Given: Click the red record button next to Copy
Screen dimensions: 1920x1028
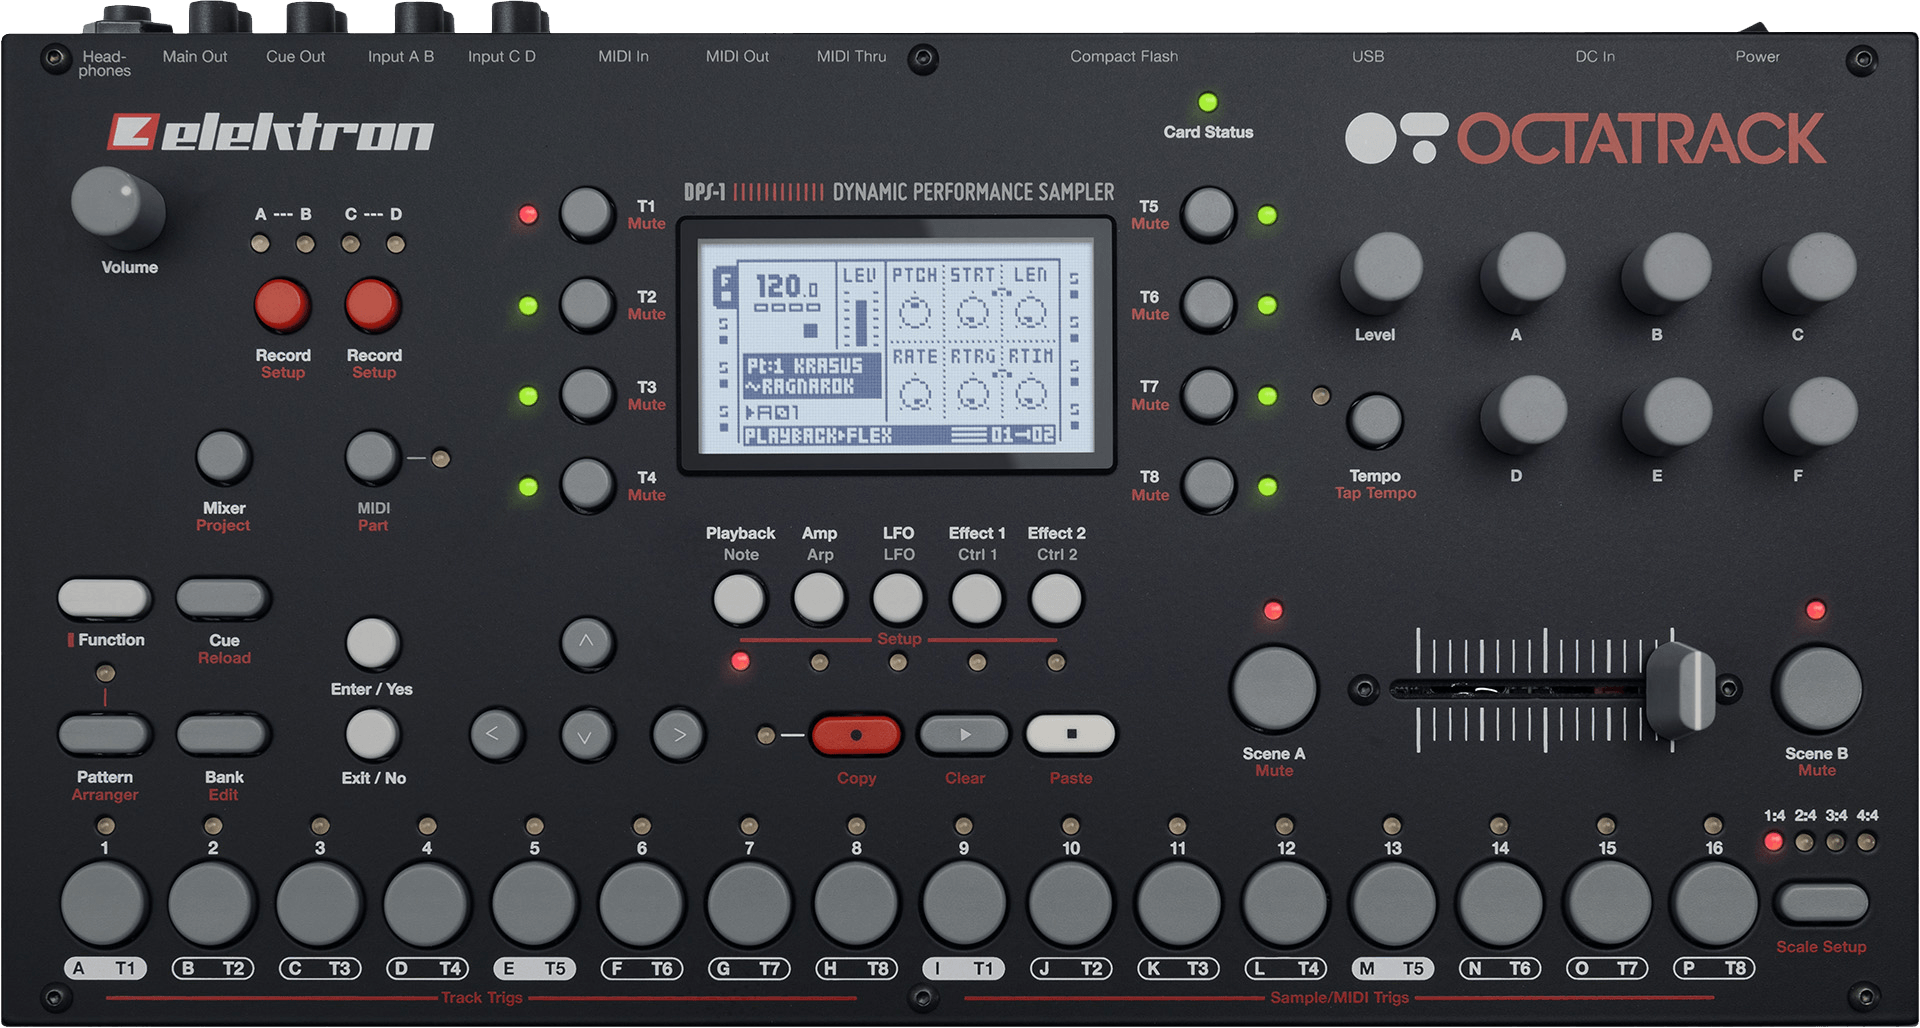Looking at the screenshot, I should pyautogui.click(x=856, y=735).
